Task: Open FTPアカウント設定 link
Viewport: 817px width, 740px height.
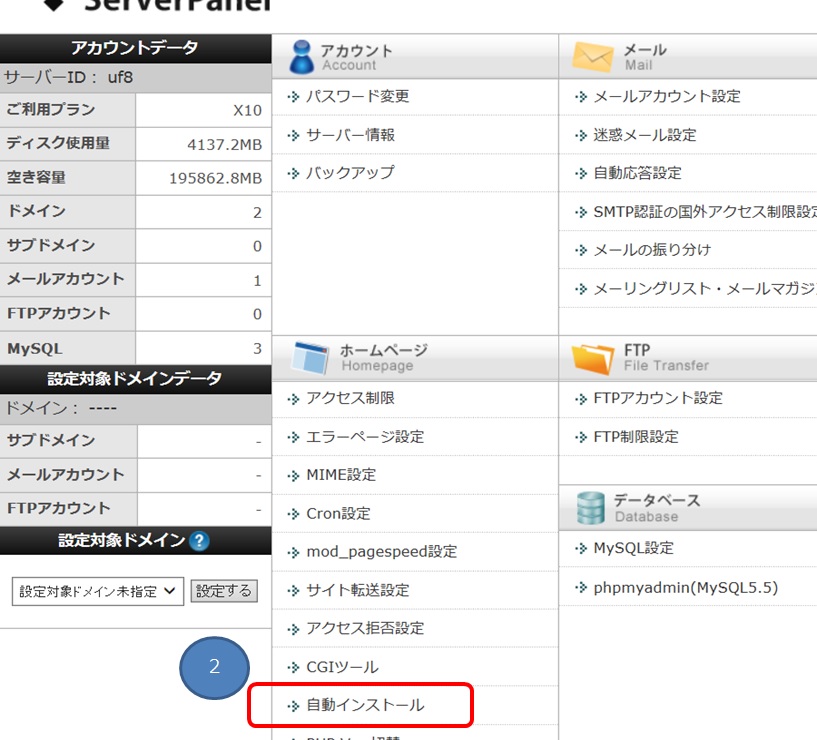Action: [657, 398]
